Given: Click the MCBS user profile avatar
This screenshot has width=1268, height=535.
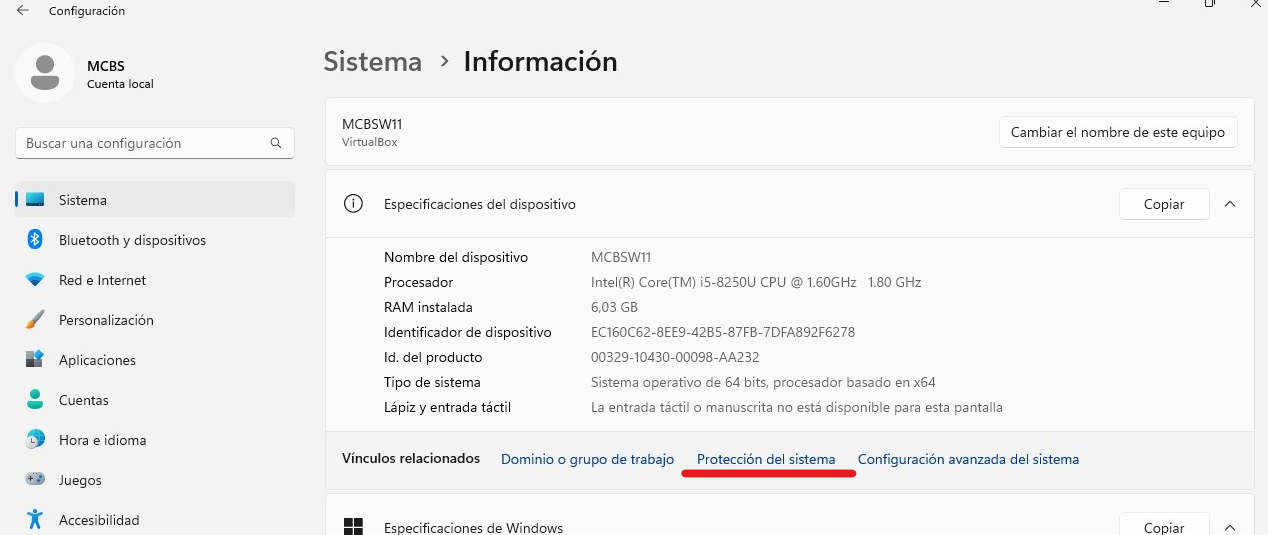Looking at the screenshot, I should [x=44, y=73].
